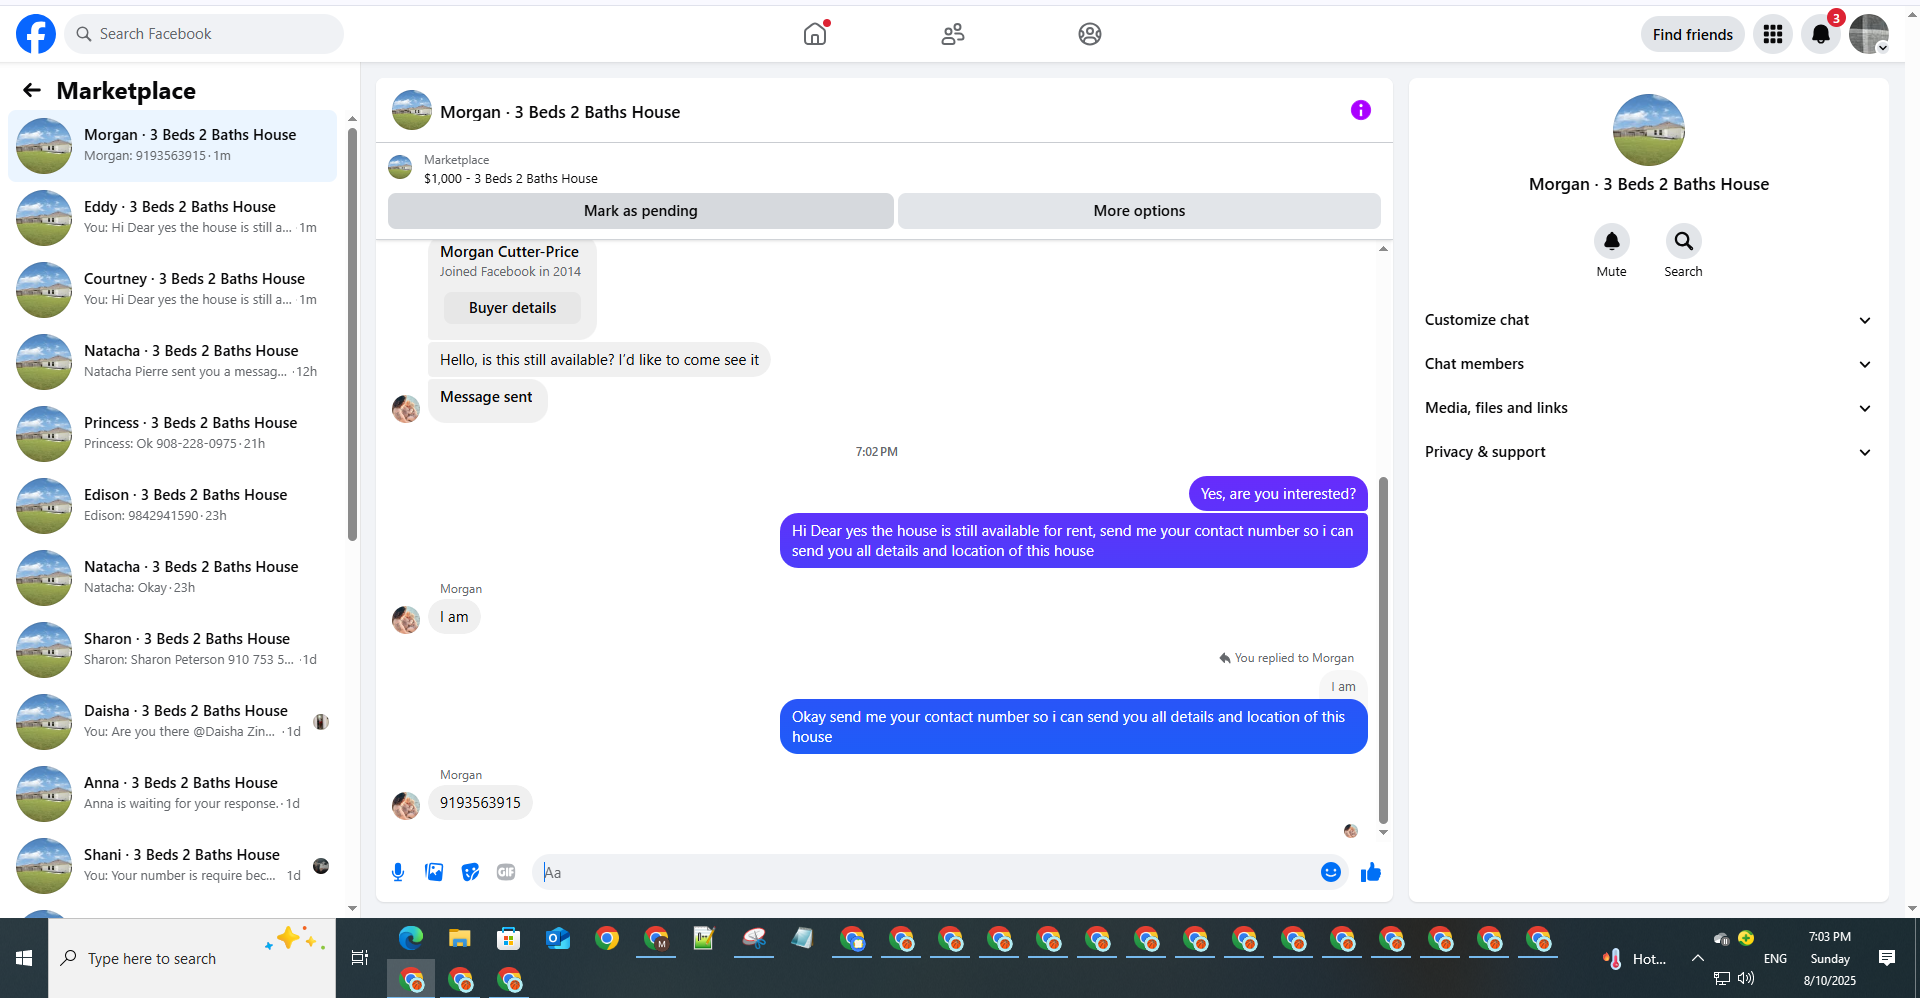Click the Search Facebook field
1920x998 pixels.
[x=204, y=34]
